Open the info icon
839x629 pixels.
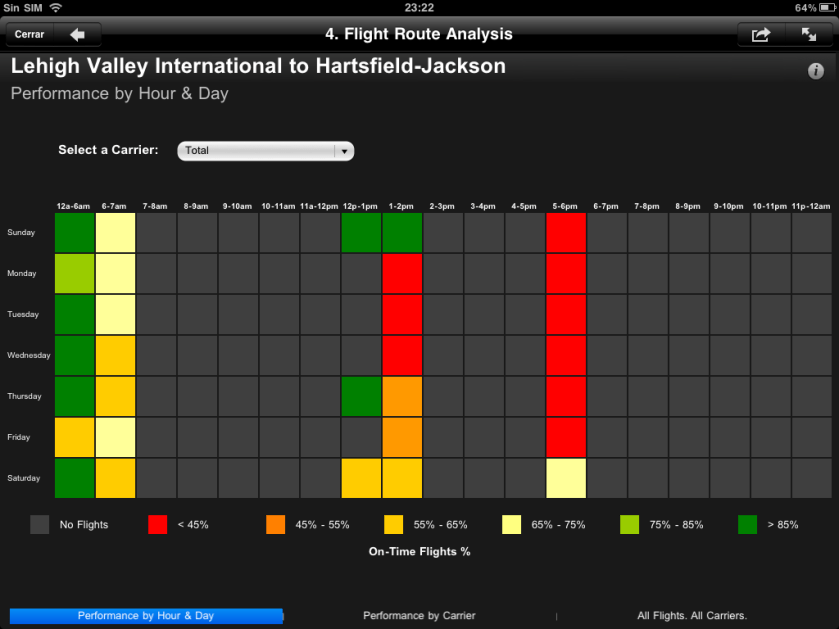tap(815, 71)
